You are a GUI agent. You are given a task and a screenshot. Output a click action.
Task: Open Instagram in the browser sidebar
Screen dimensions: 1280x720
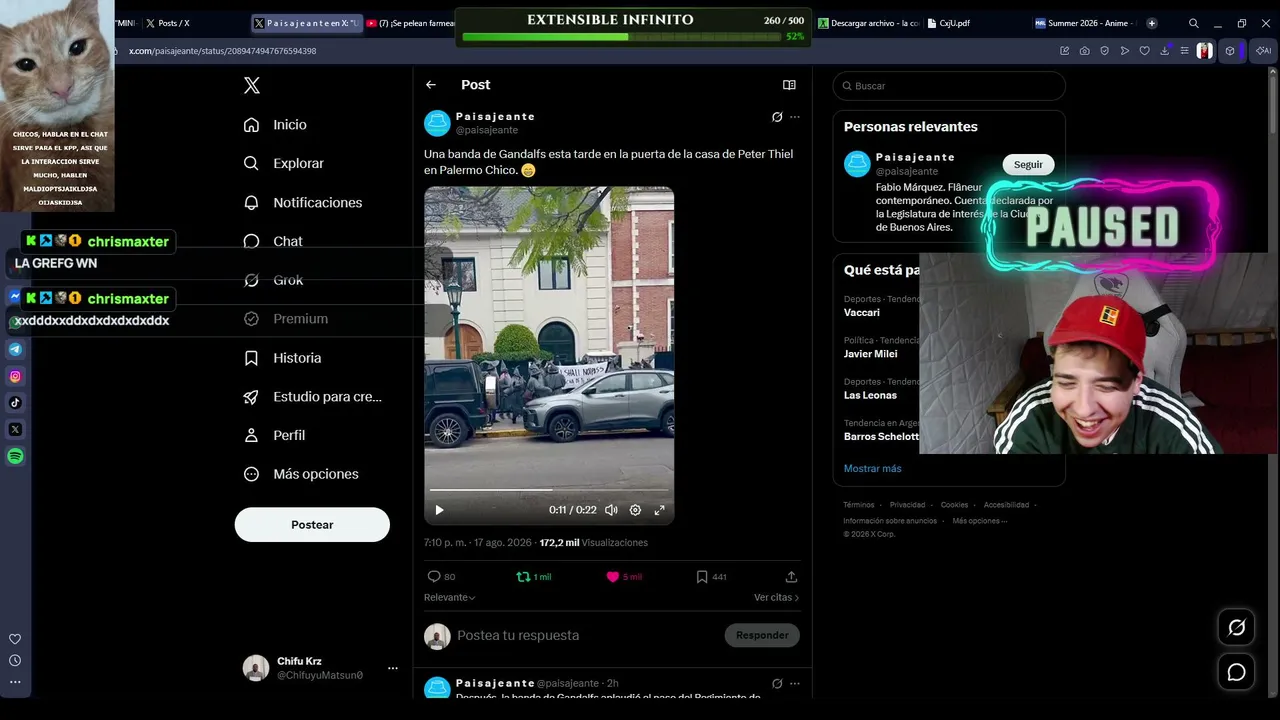pyautogui.click(x=15, y=376)
